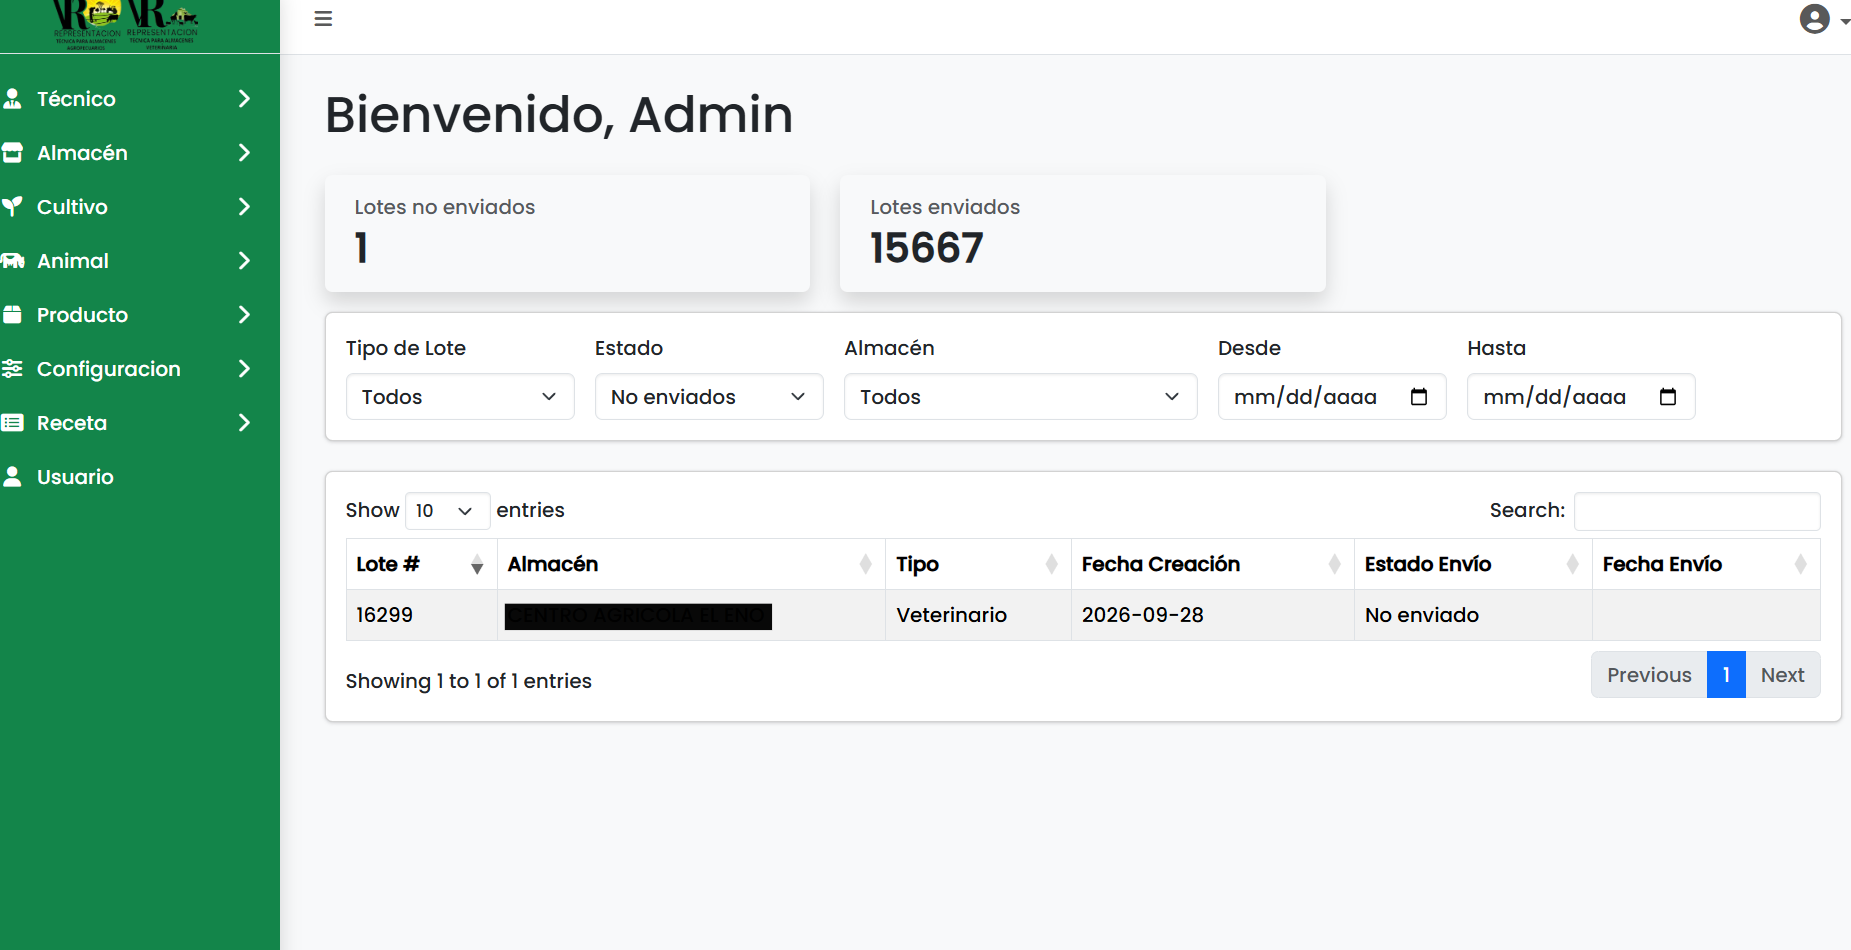1851x950 pixels.
Task: Click the 2026-09-28 creation date cell
Action: click(x=1212, y=615)
